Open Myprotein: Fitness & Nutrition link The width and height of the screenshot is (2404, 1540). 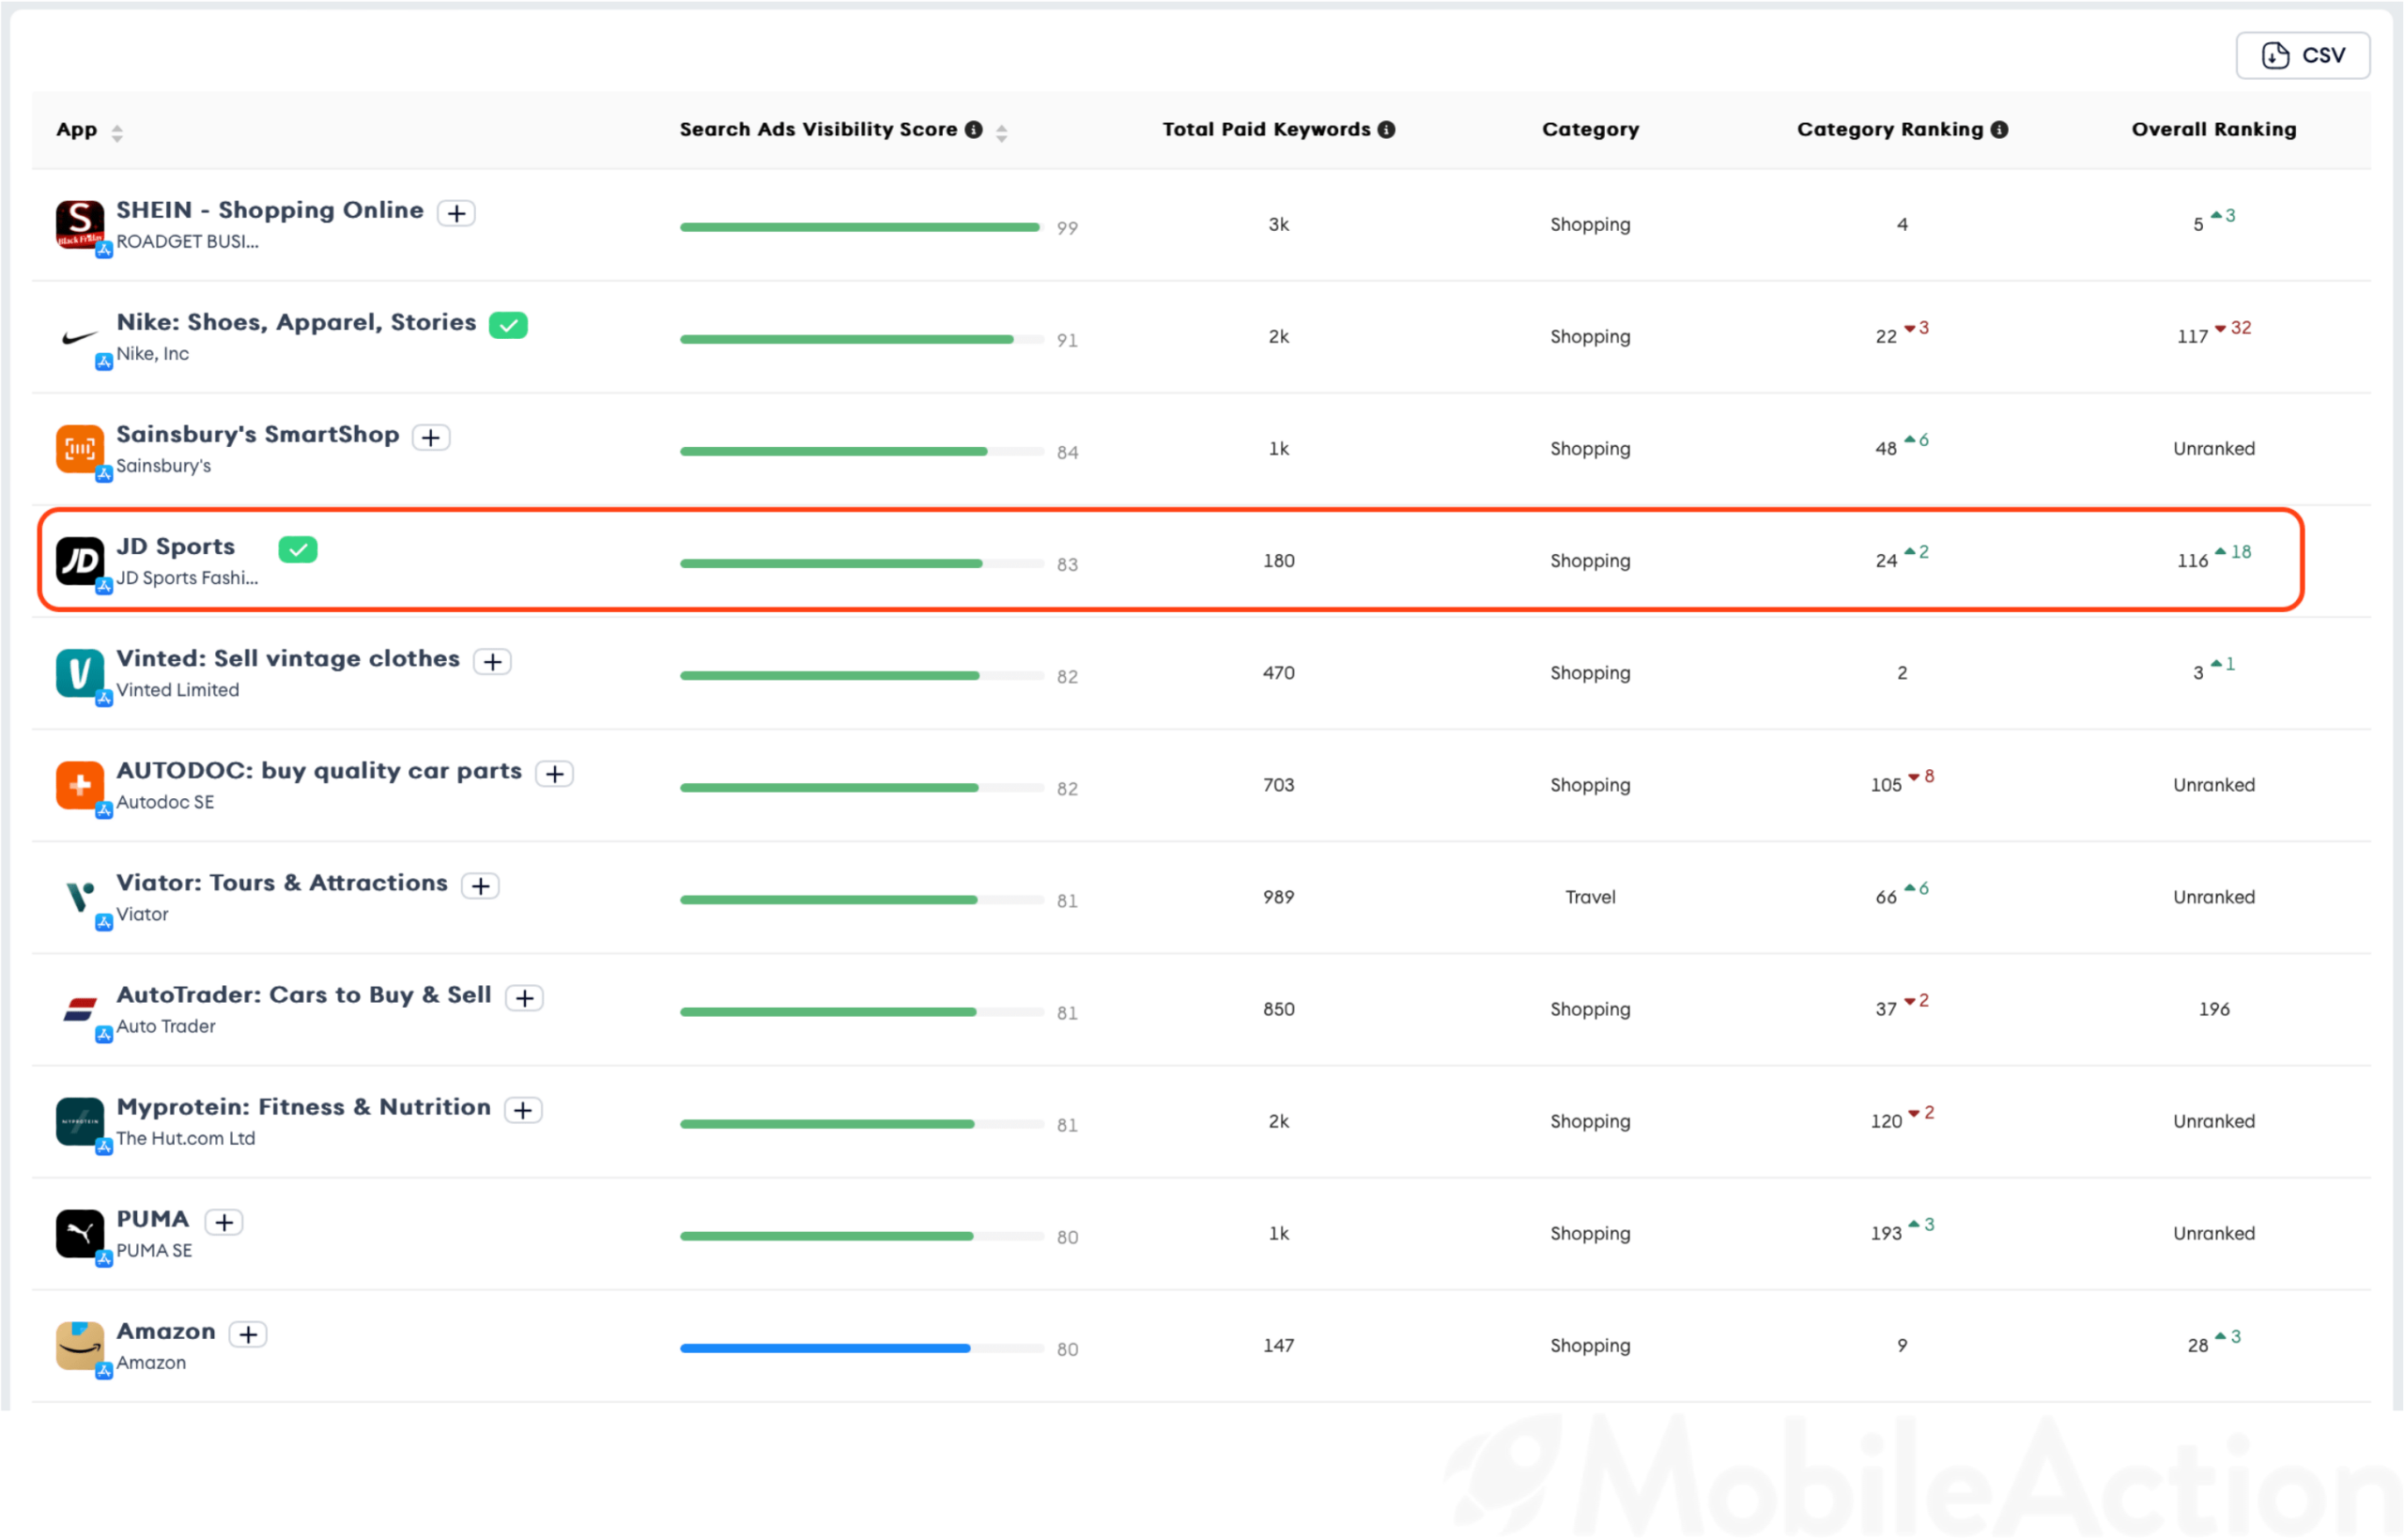pos(303,1106)
